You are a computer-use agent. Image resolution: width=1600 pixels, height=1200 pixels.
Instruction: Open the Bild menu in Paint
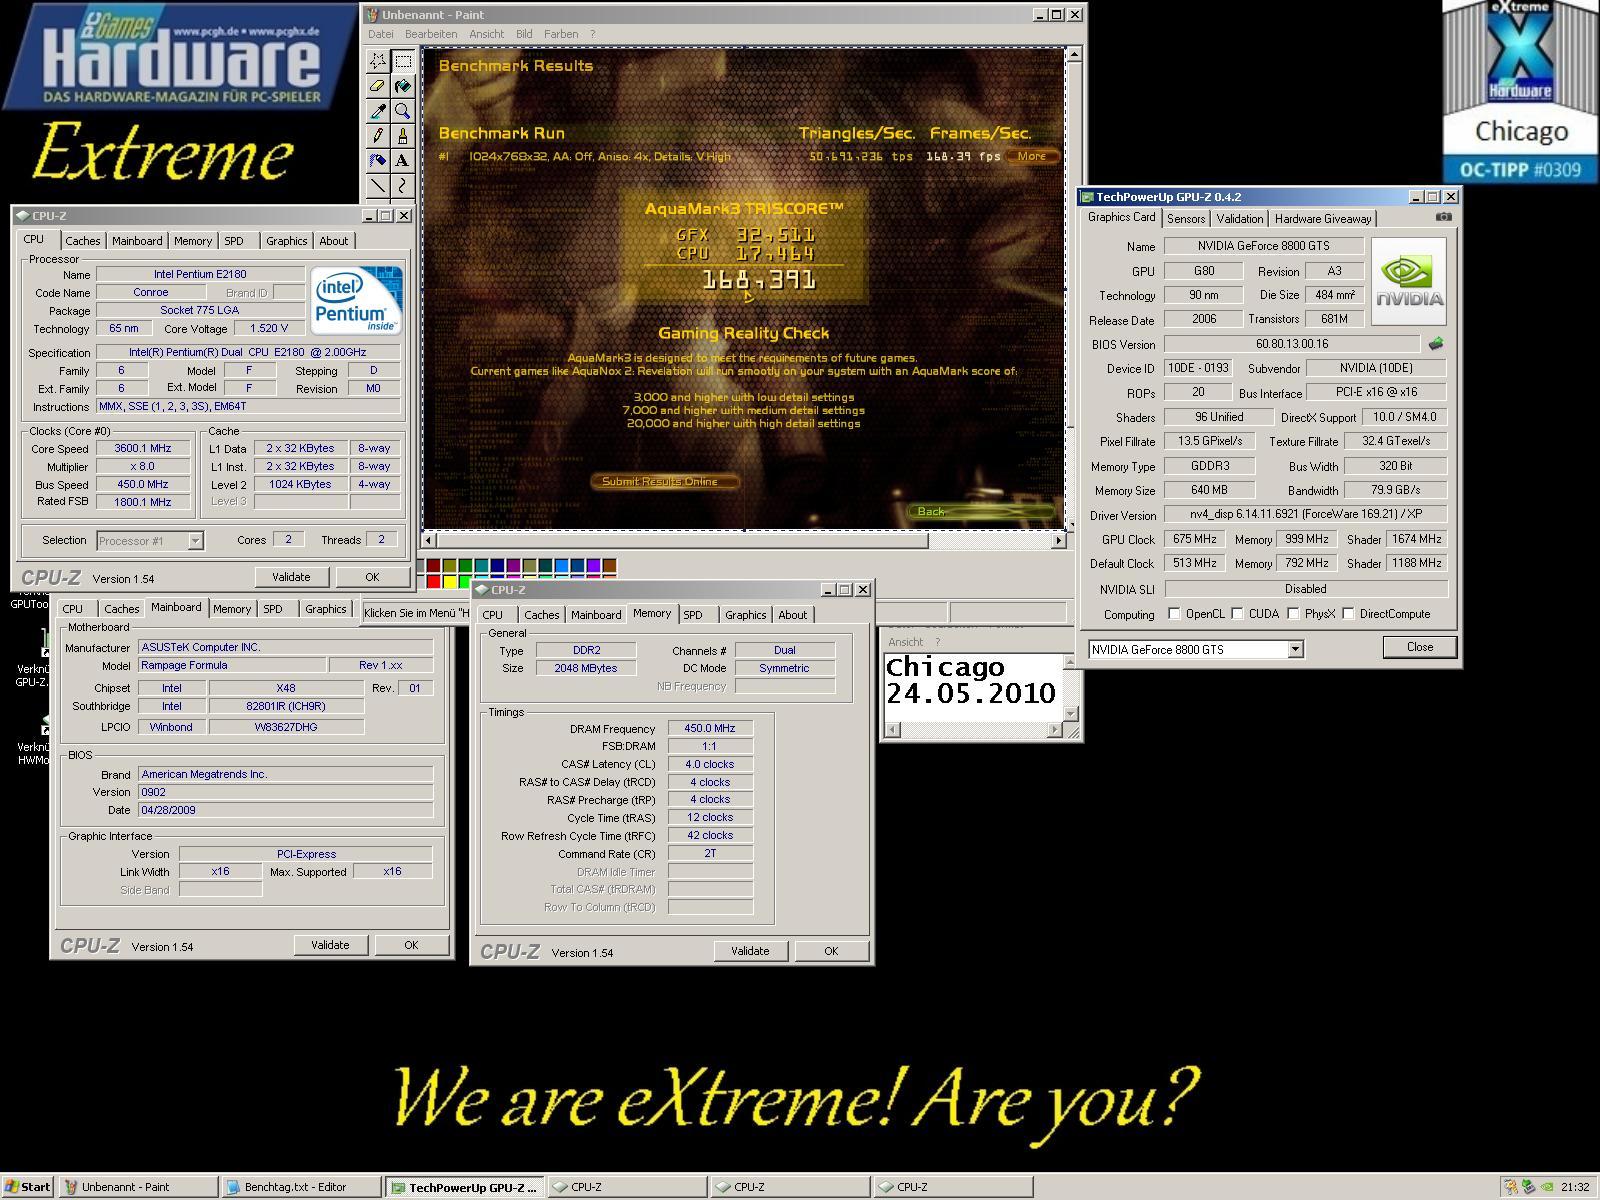coord(524,34)
